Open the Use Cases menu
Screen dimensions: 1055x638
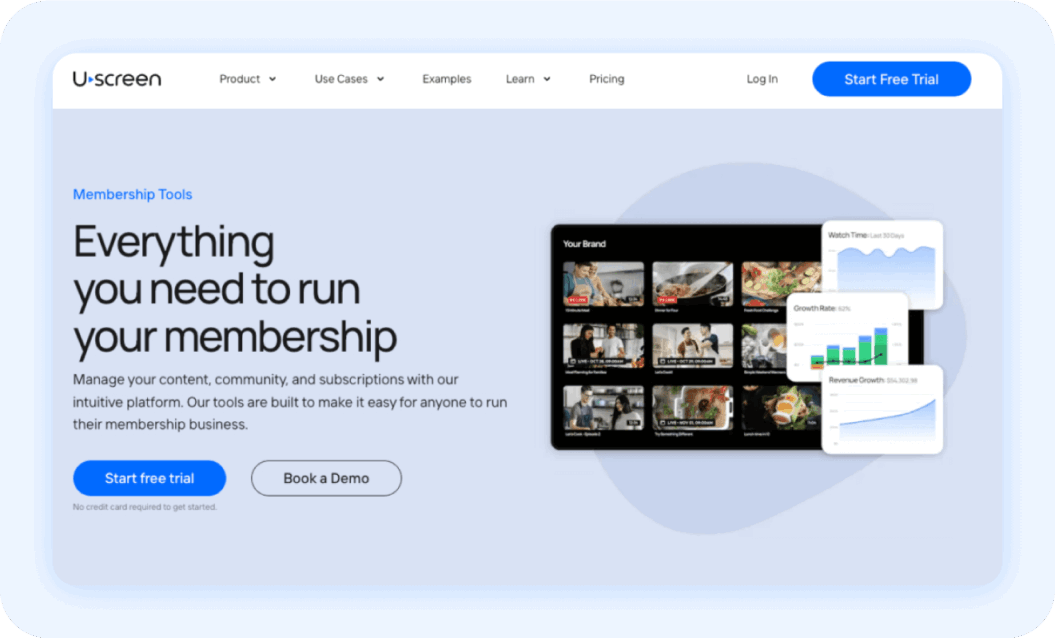349,79
